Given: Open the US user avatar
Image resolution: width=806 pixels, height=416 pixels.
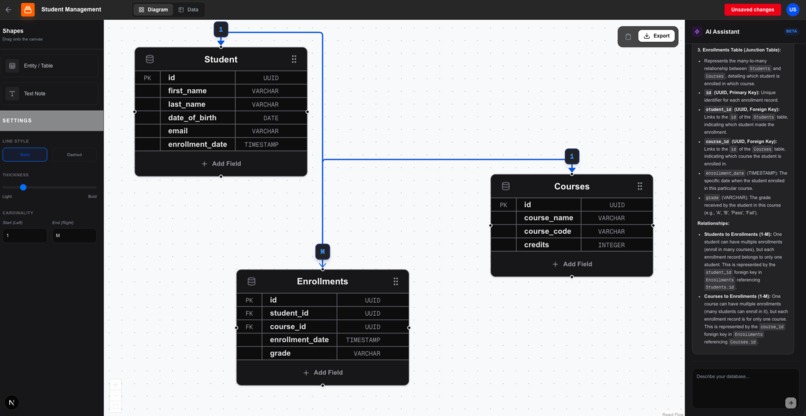Looking at the screenshot, I should coord(793,9).
